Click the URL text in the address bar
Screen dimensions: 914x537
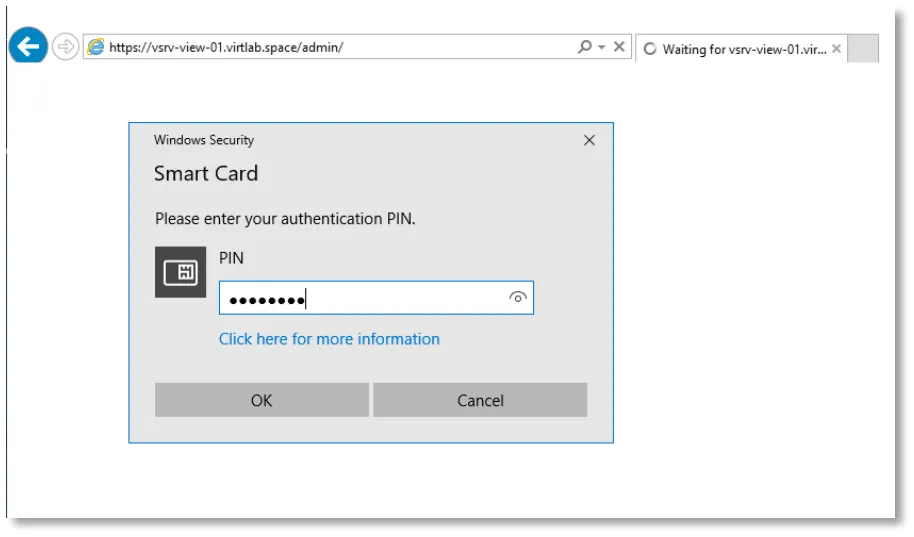pos(226,47)
